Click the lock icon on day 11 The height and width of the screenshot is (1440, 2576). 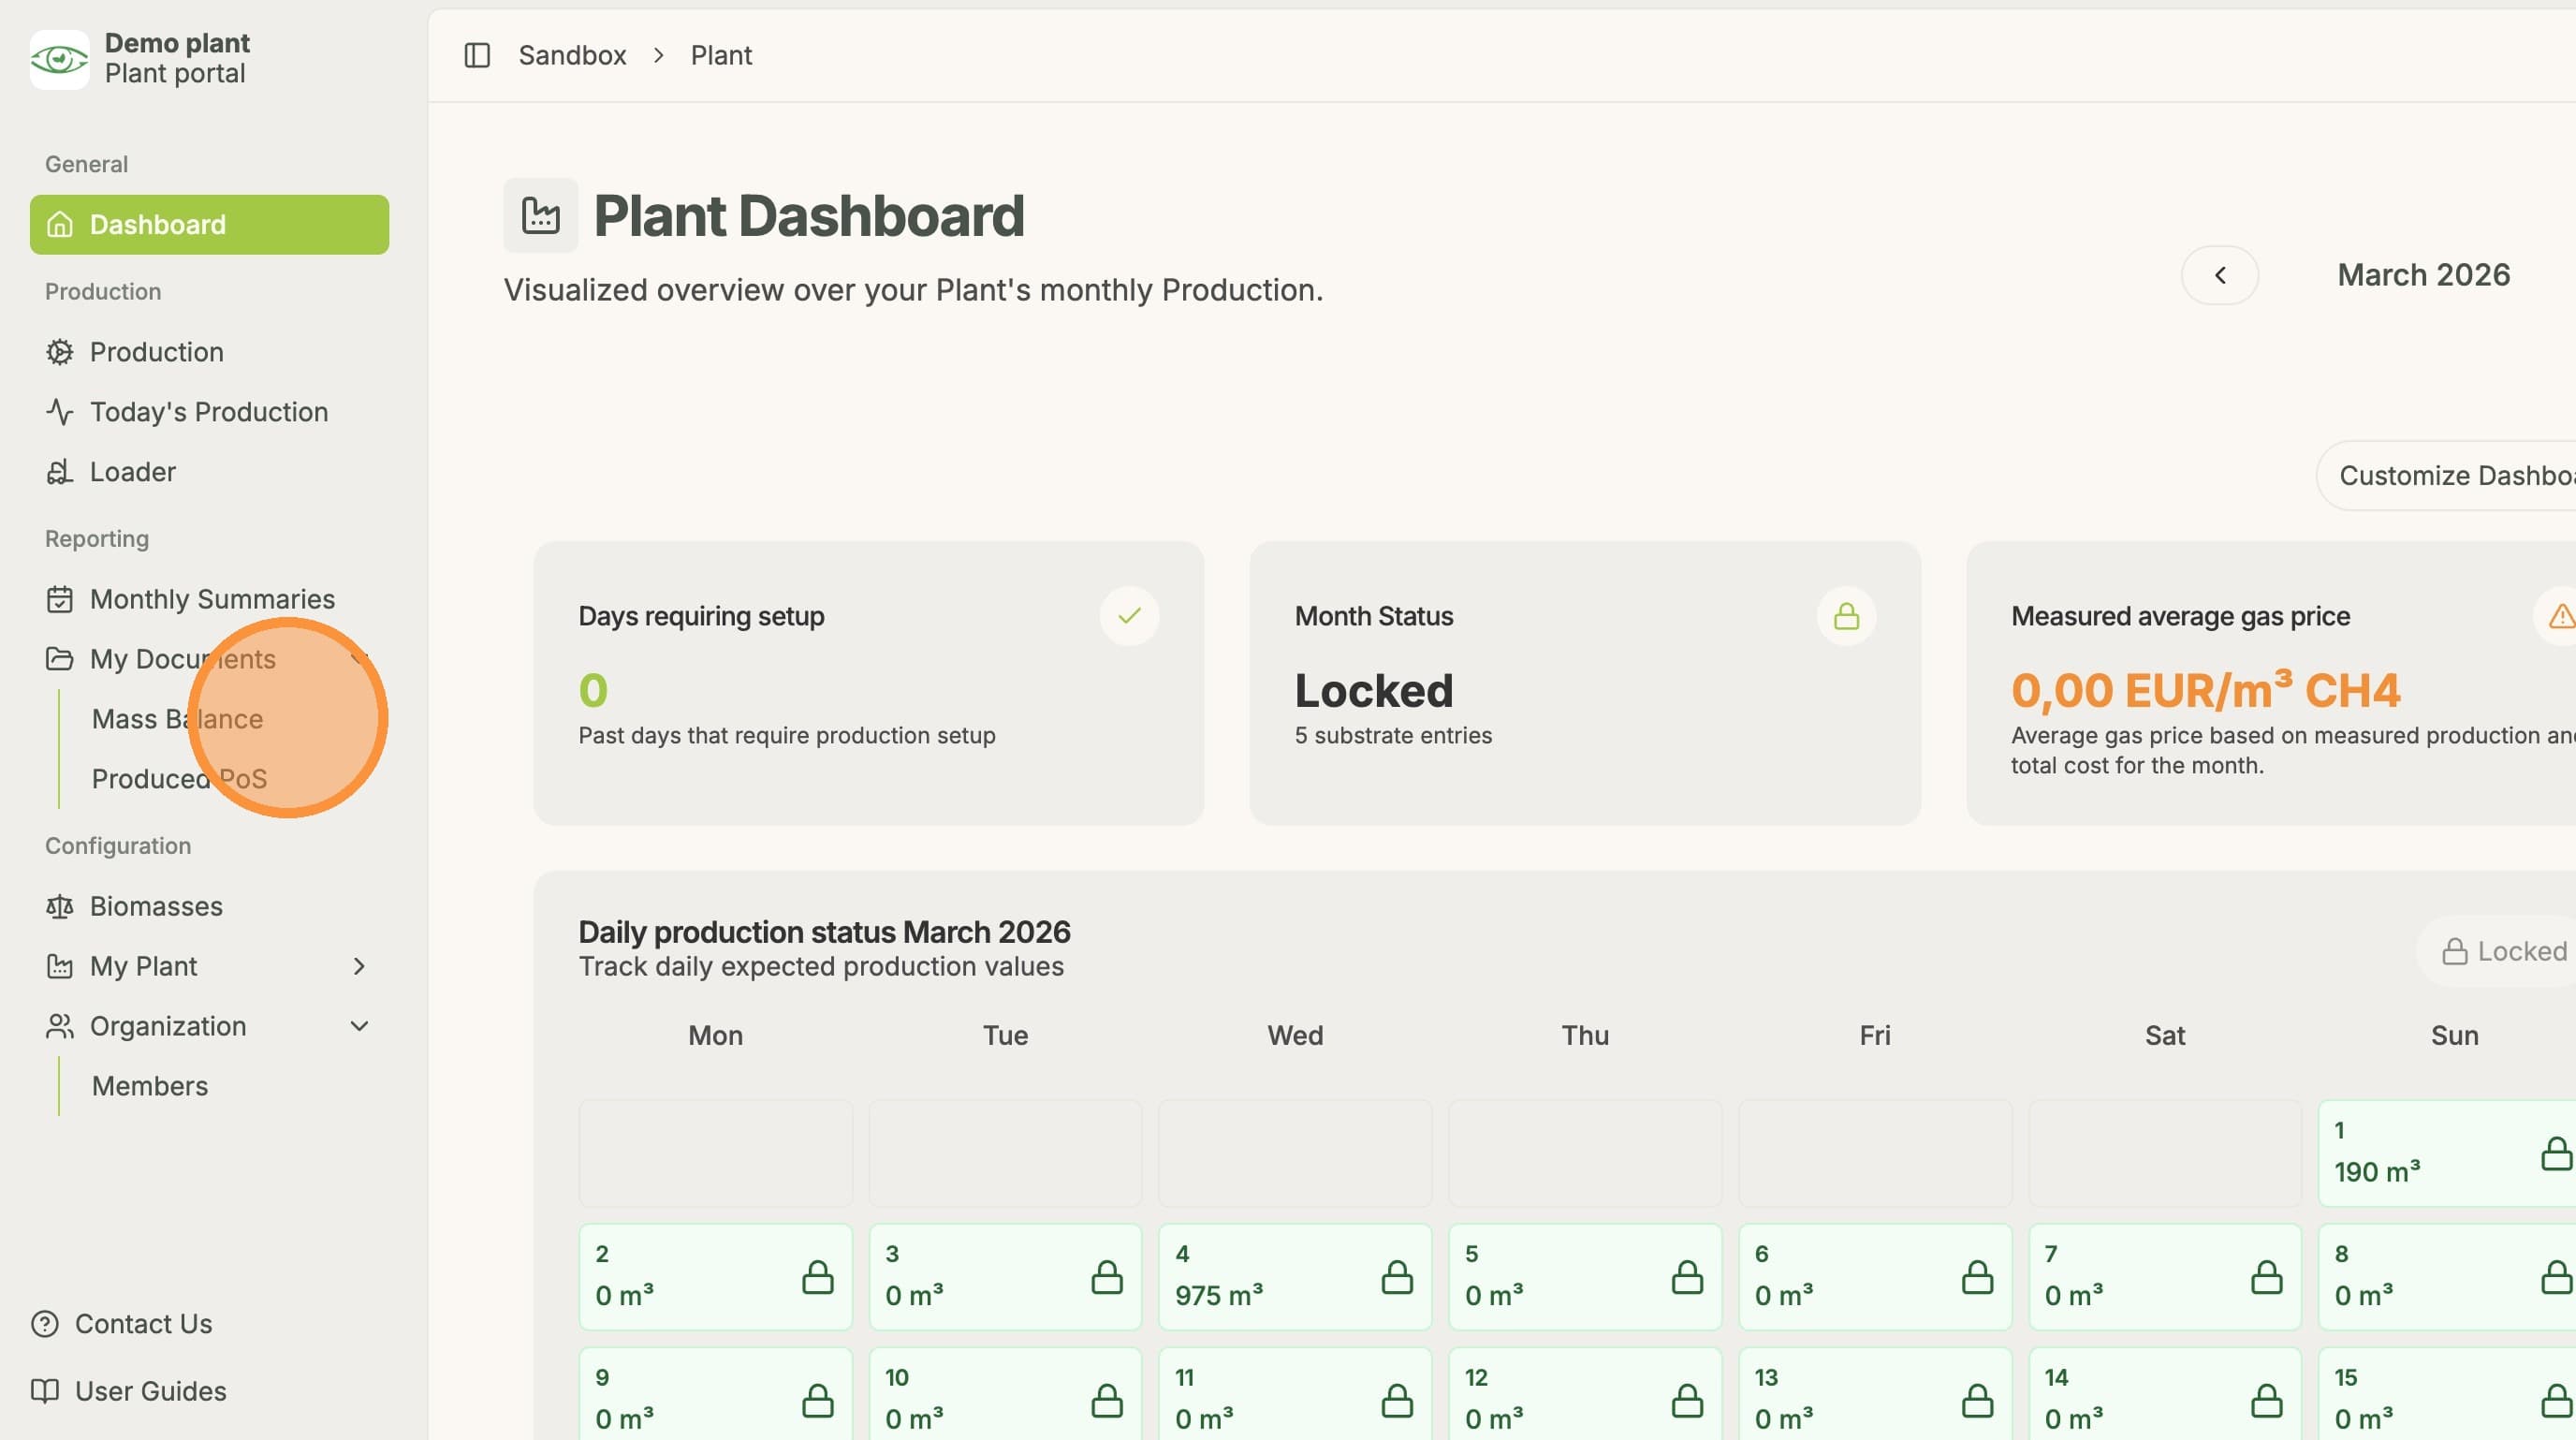pos(1397,1401)
